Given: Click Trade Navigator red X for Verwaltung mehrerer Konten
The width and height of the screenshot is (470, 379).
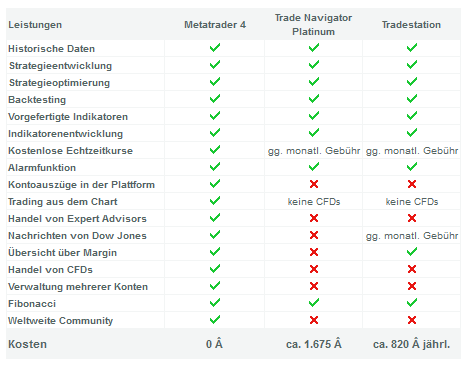Looking at the screenshot, I should coord(314,286).
